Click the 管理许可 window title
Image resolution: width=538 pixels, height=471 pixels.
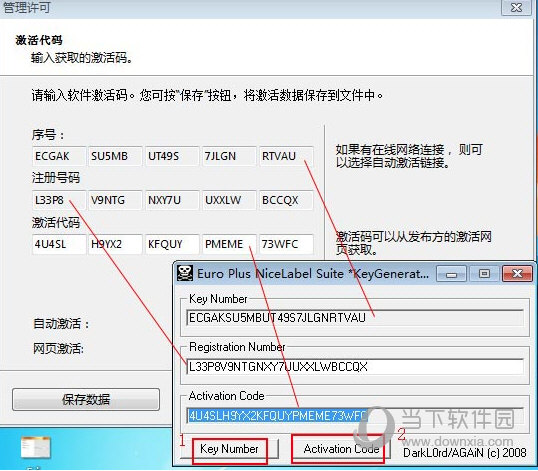point(26,7)
